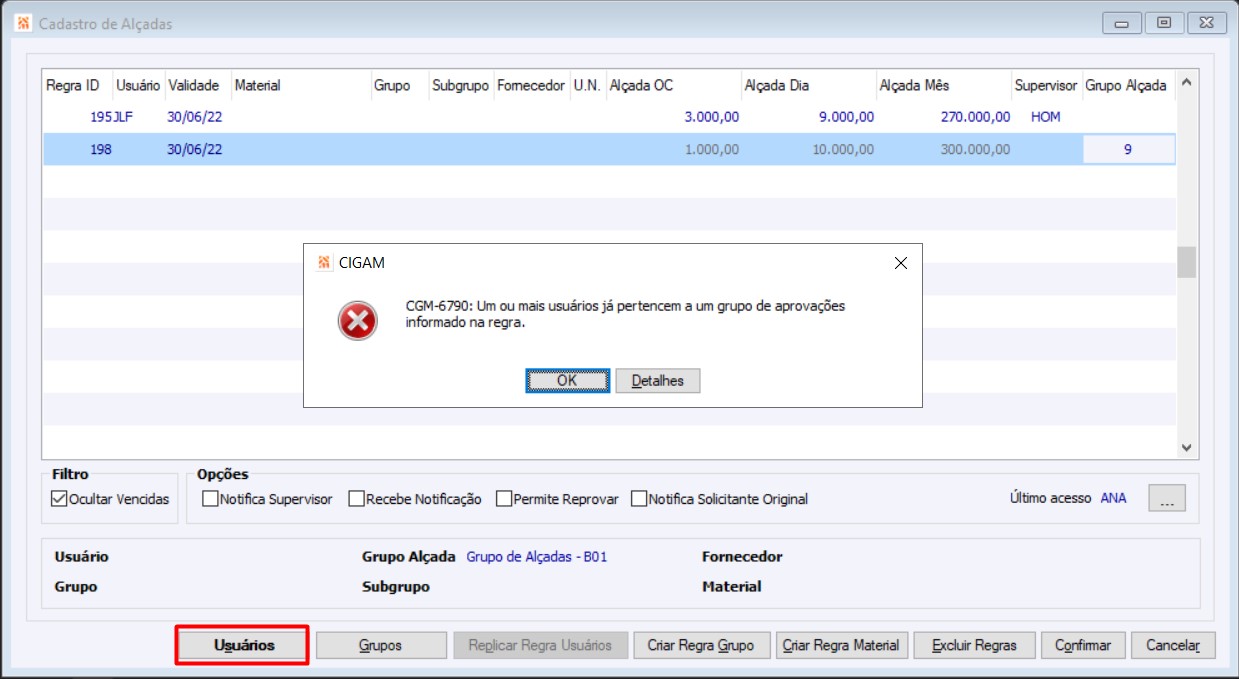1239x679 pixels.
Task: Click the Subgrupo column header
Action: click(460, 86)
